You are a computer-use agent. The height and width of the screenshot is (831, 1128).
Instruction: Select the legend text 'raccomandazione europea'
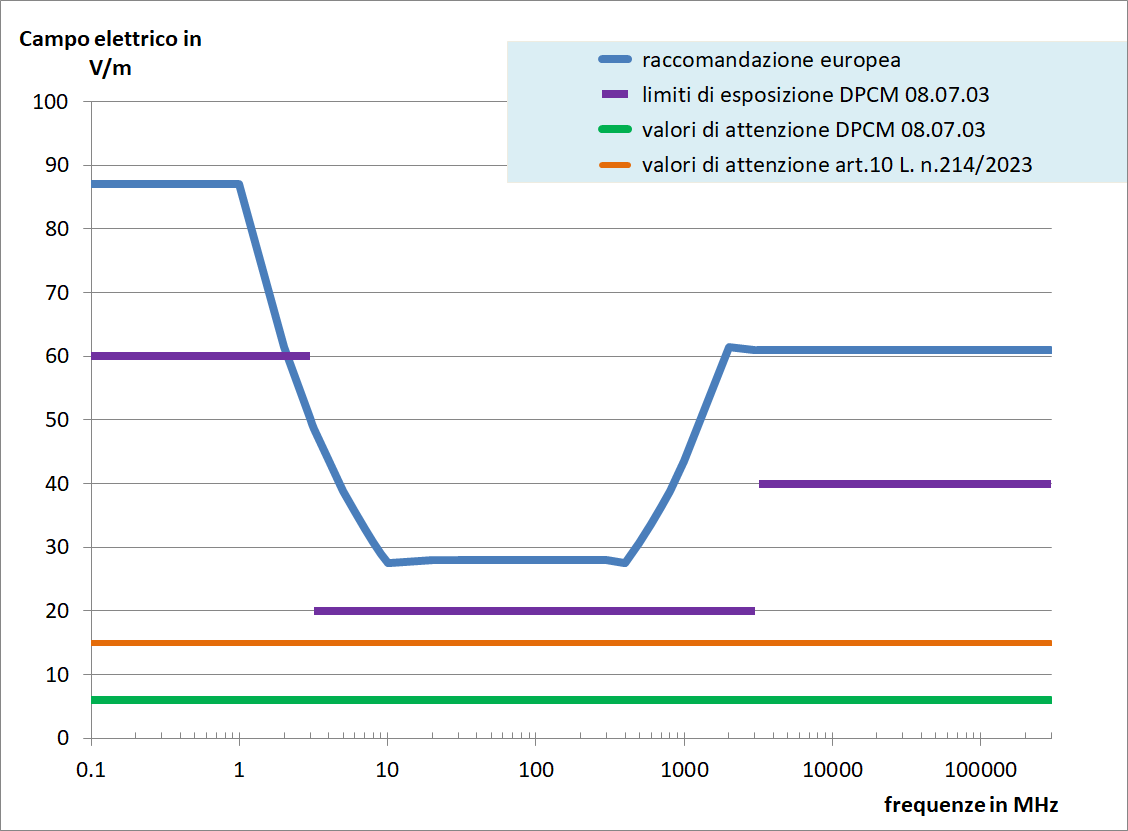click(x=771, y=60)
